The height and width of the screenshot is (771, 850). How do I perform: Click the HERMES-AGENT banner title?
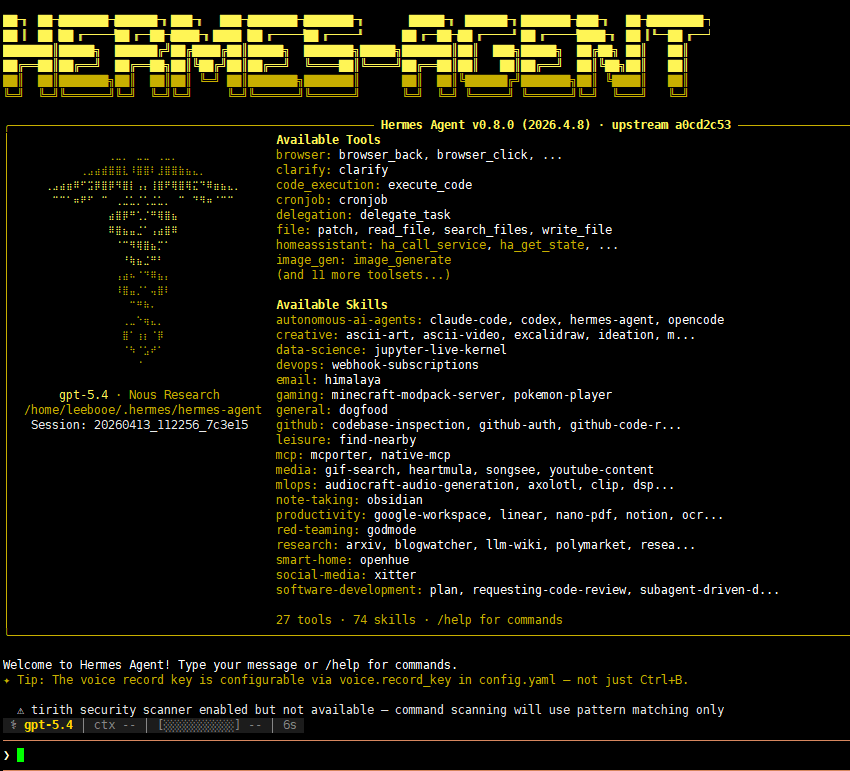355,55
